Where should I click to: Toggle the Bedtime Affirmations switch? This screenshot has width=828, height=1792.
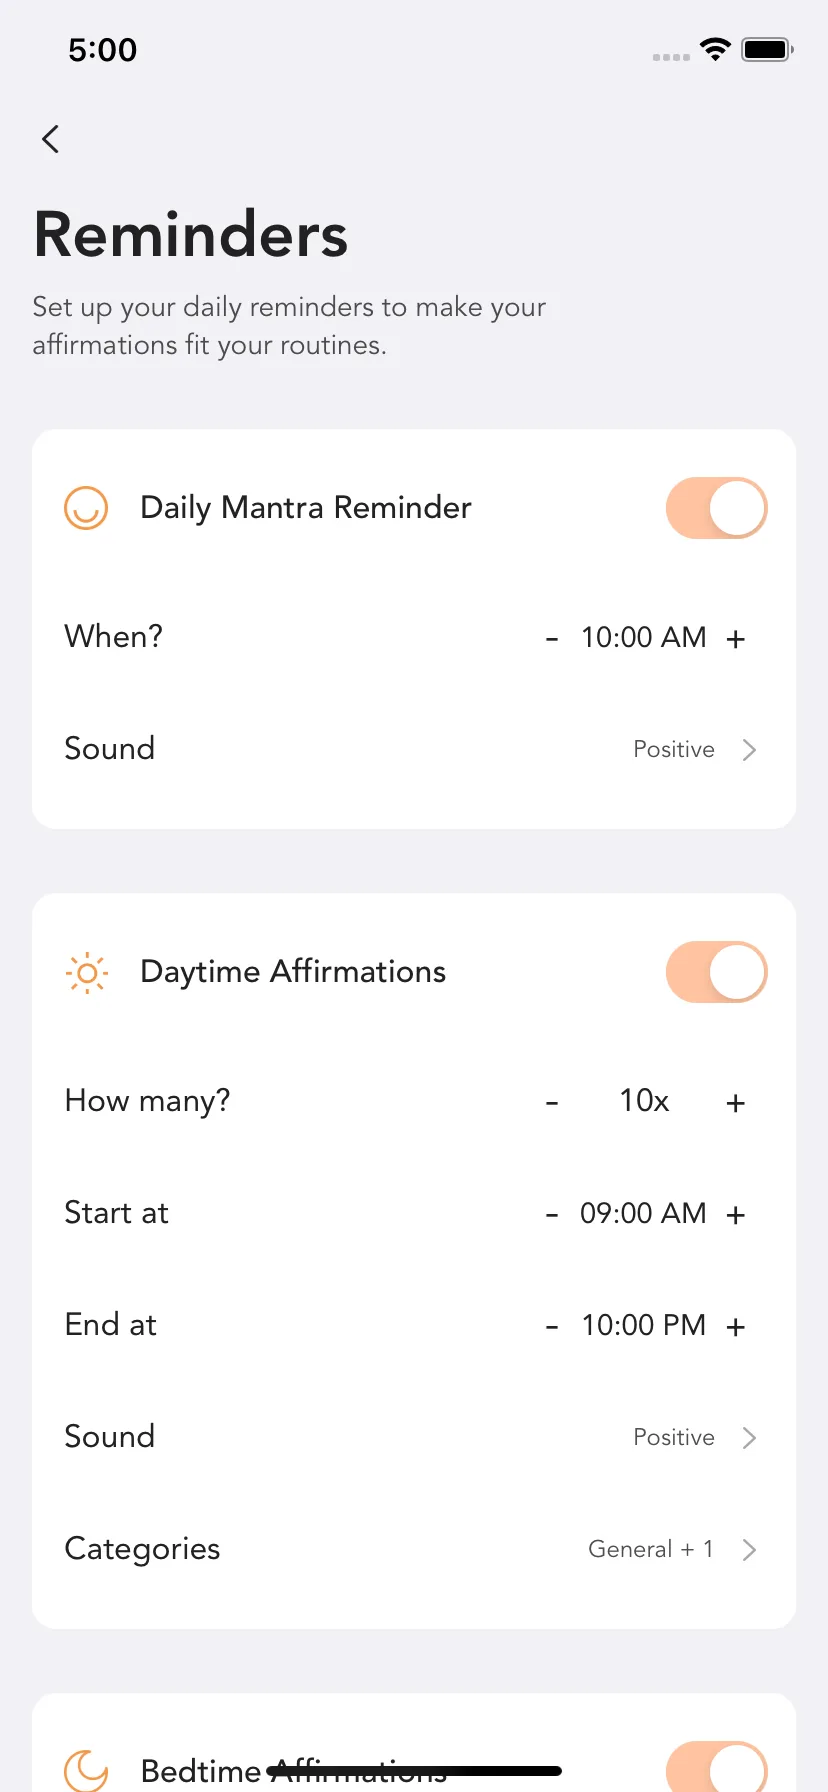point(716,1767)
